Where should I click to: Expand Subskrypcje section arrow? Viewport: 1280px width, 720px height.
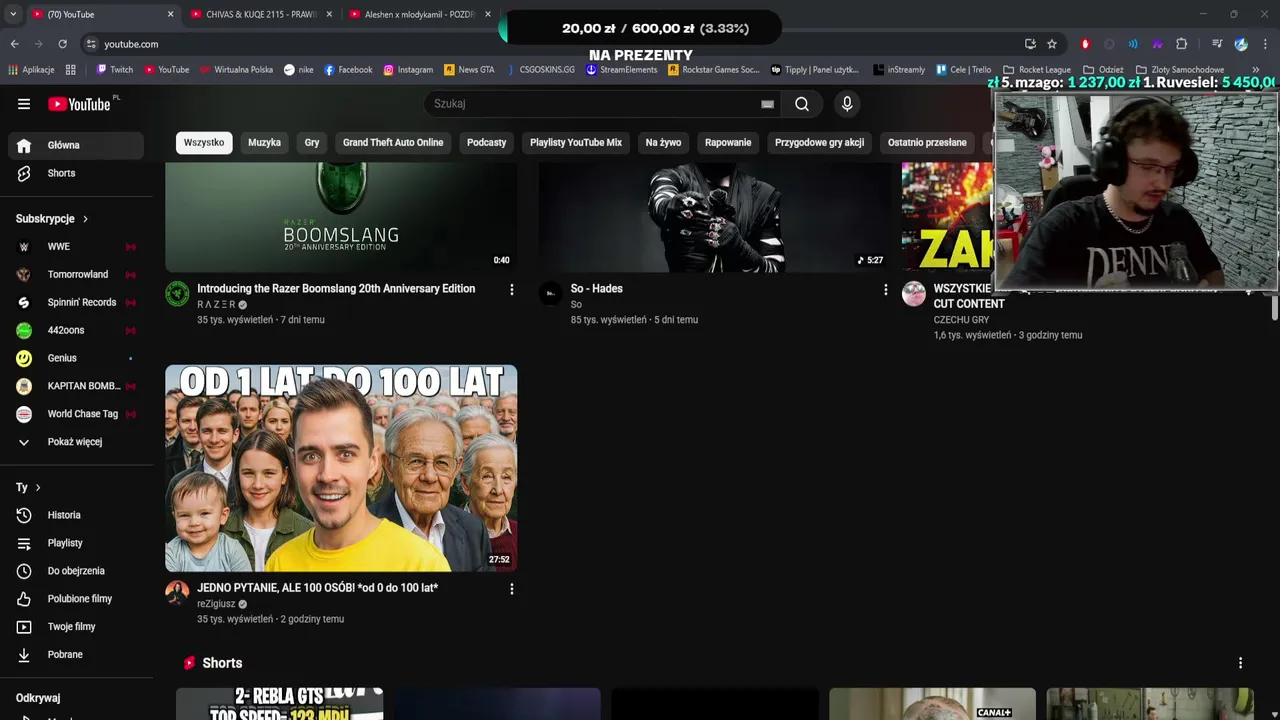click(x=85, y=219)
